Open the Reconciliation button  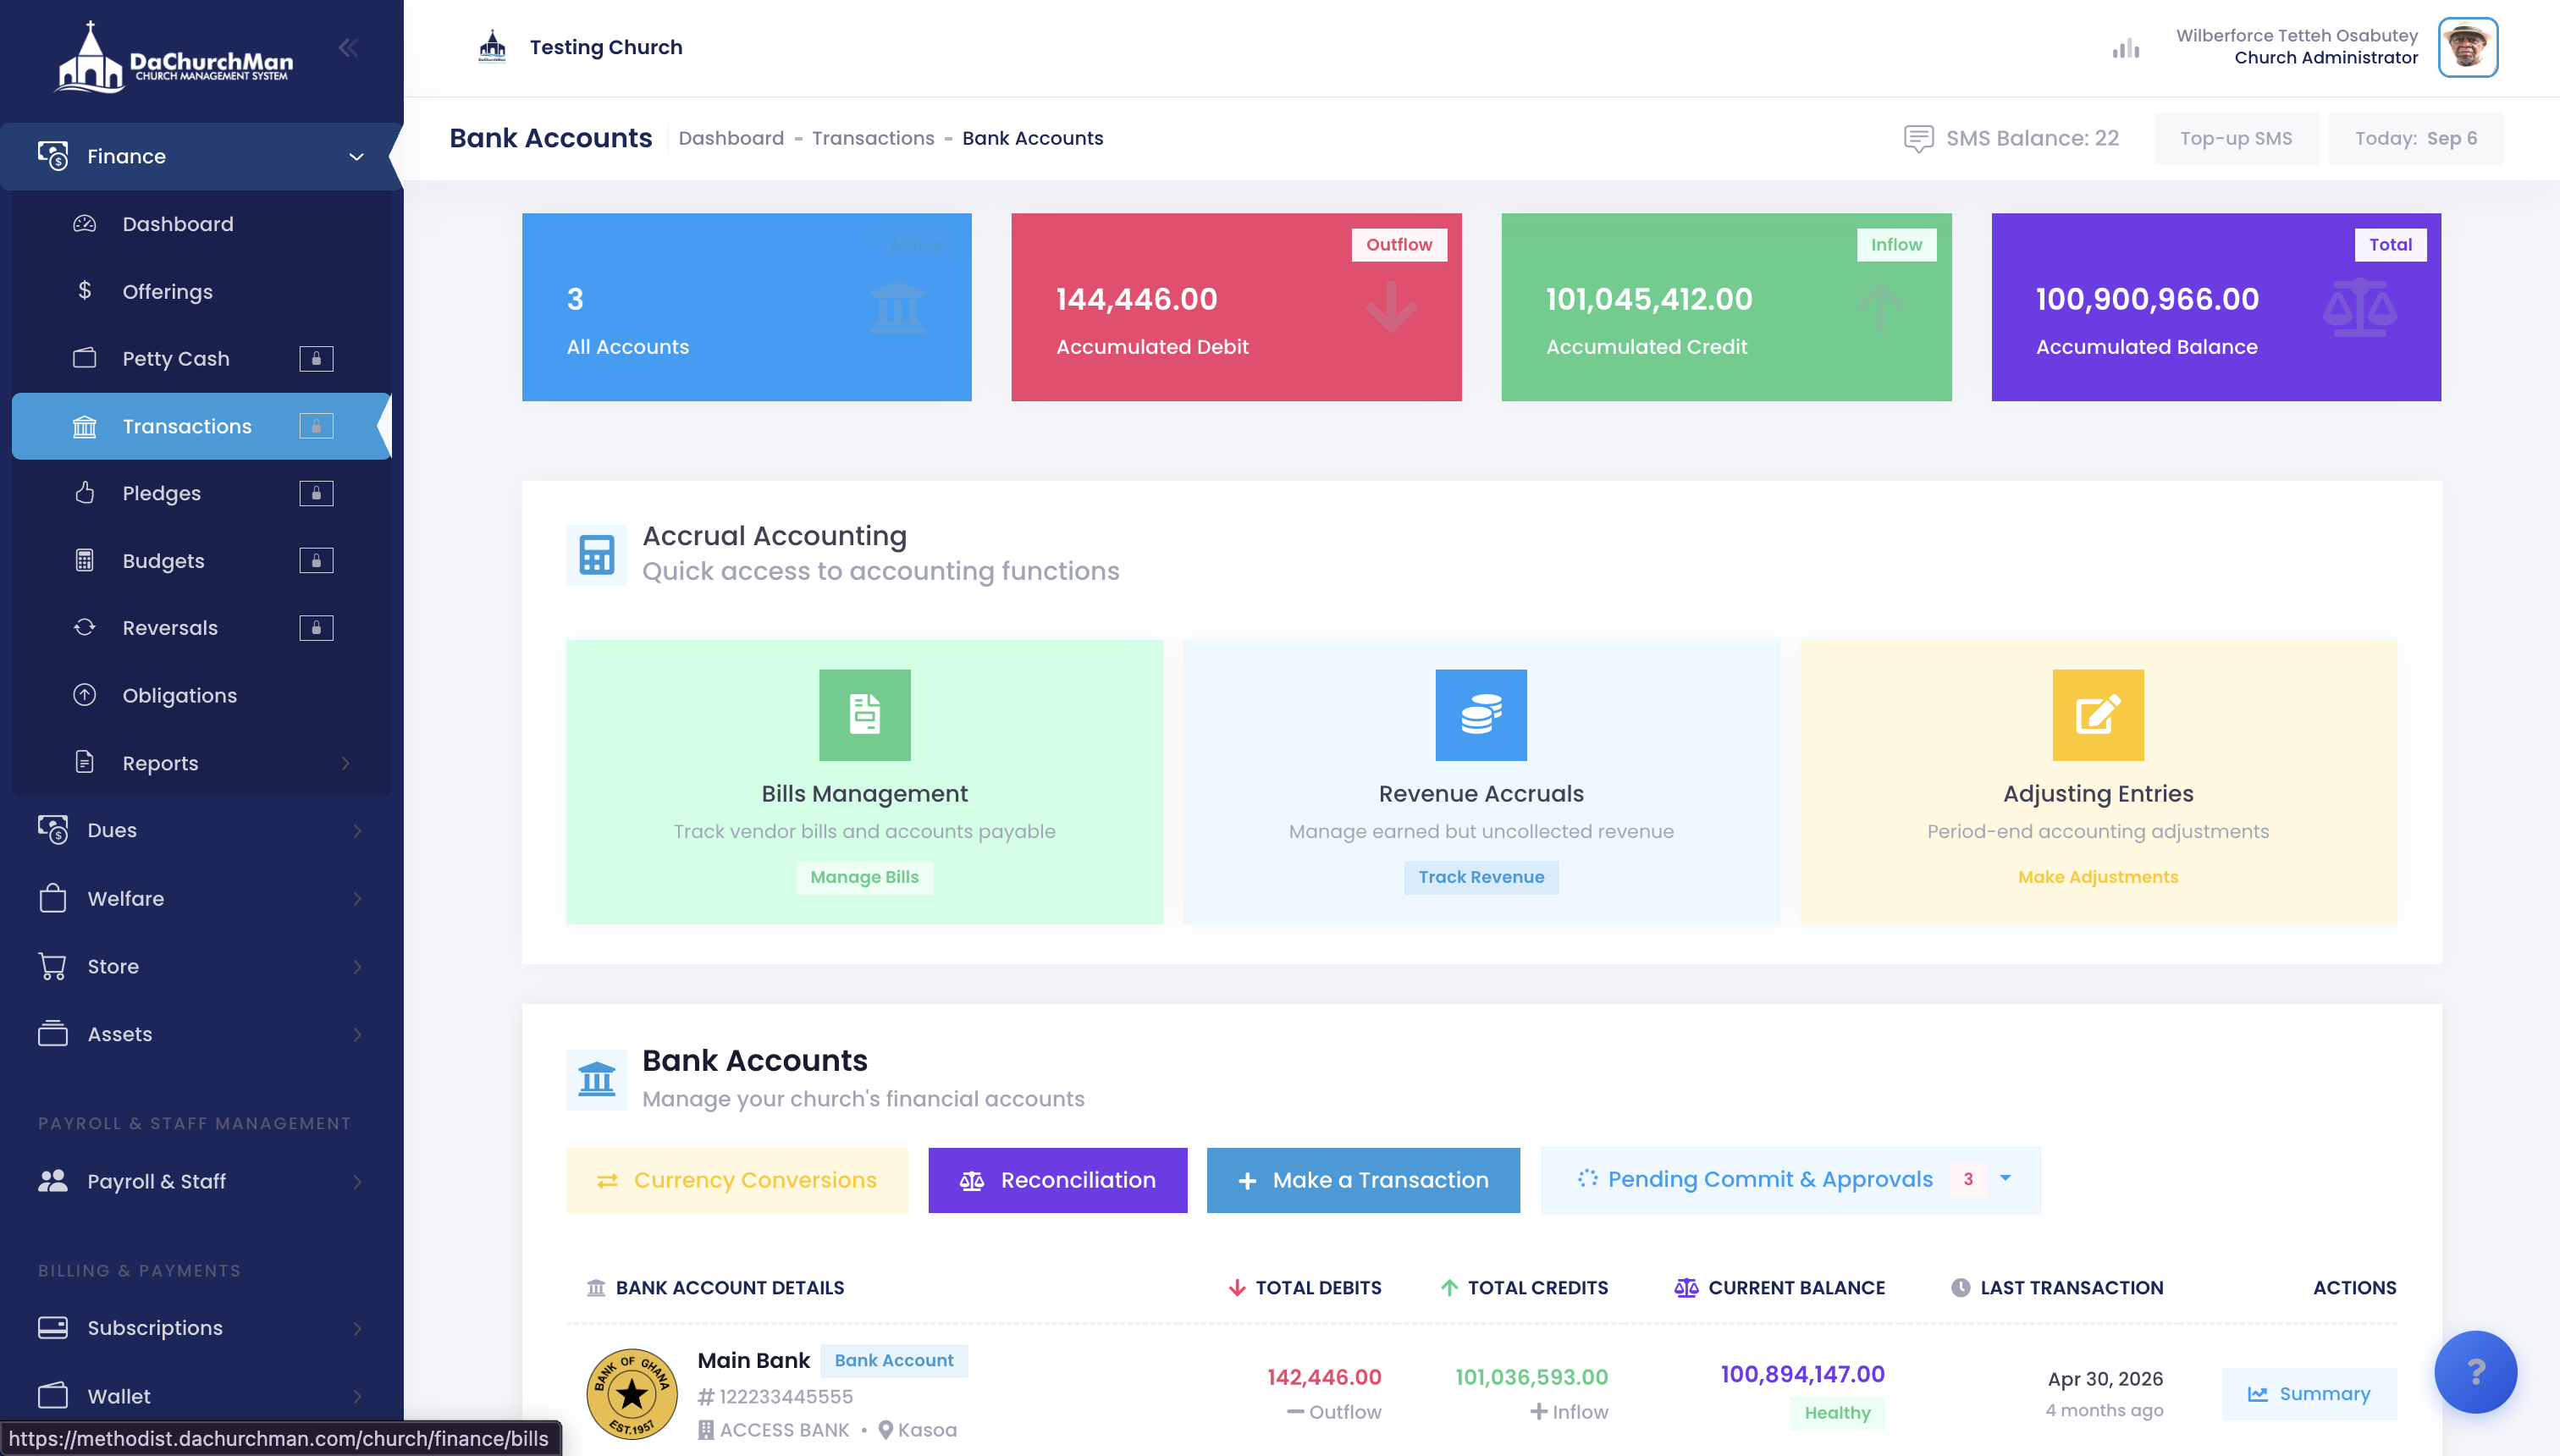click(x=1058, y=1180)
